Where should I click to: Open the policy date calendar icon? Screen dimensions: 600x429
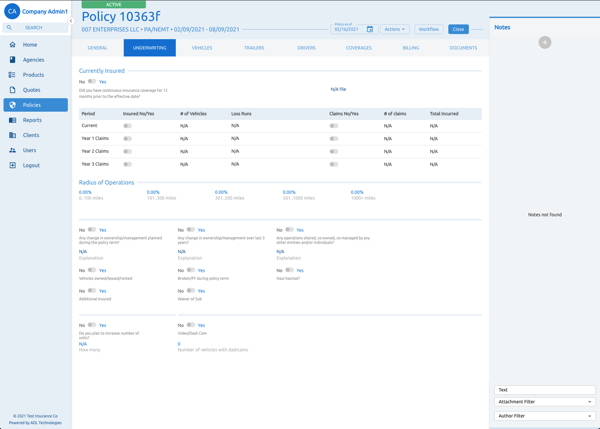click(x=370, y=29)
